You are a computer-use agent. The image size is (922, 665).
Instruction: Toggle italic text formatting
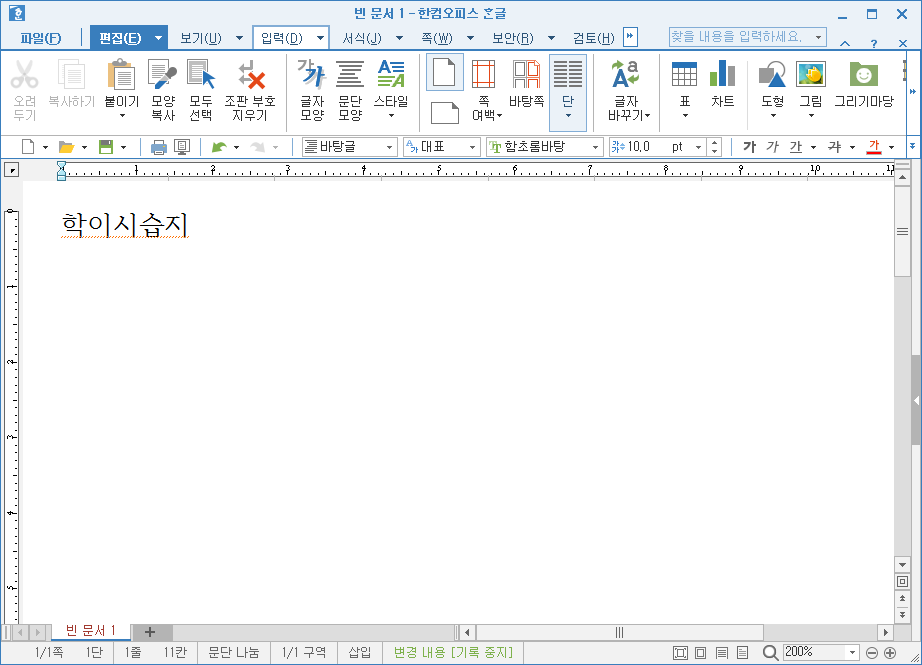pyautogui.click(x=771, y=146)
